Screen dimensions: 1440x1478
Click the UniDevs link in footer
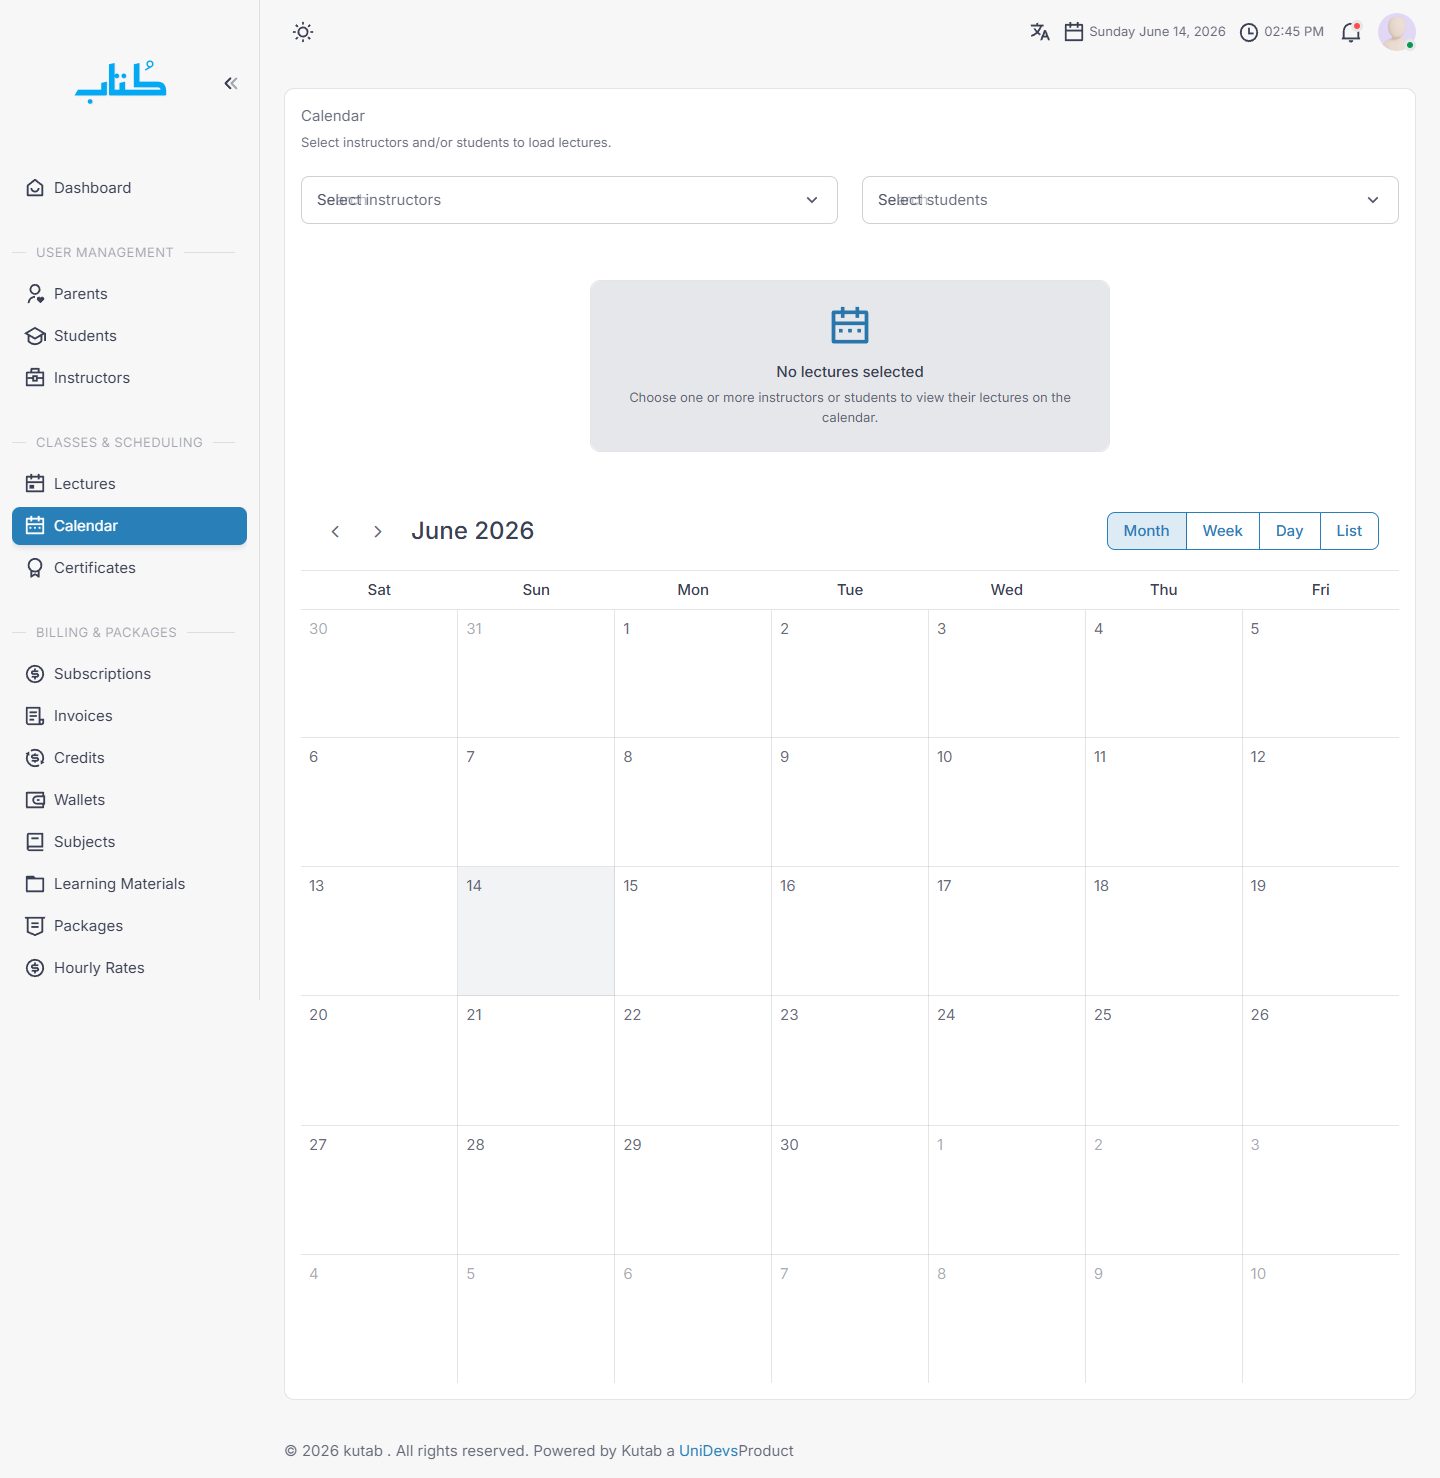[x=708, y=1451]
